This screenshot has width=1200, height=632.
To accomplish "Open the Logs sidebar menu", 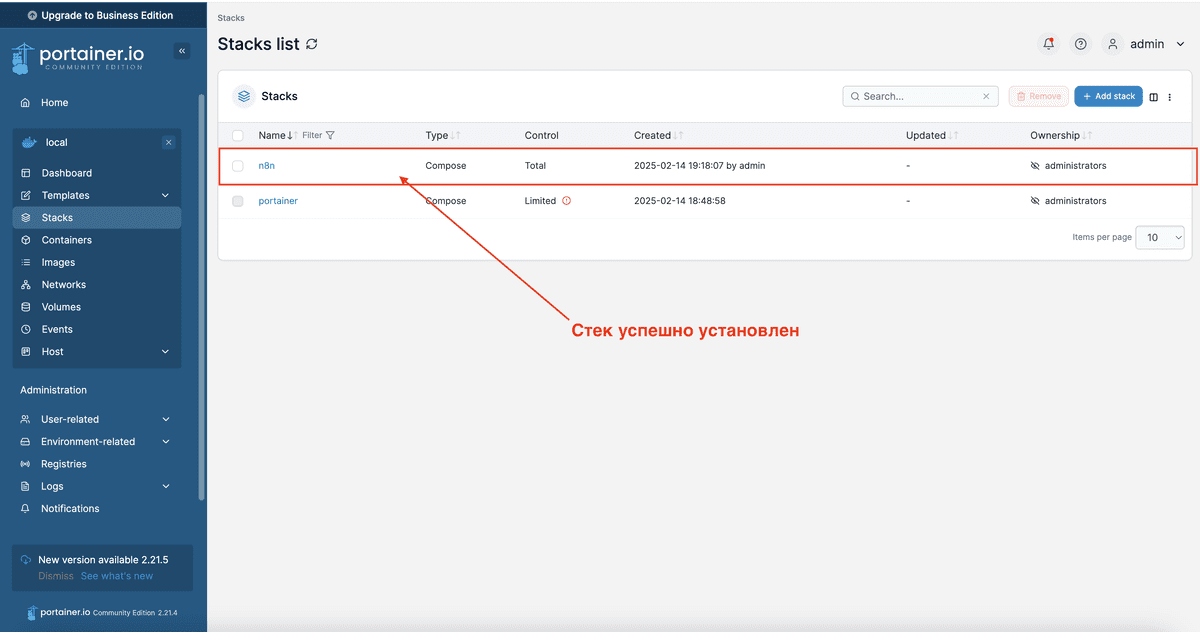I will [x=51, y=486].
